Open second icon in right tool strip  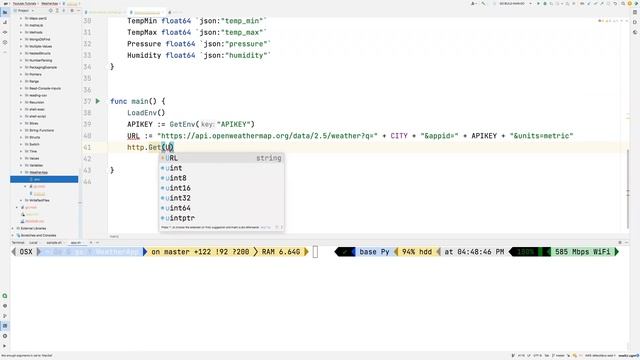coord(635,22)
